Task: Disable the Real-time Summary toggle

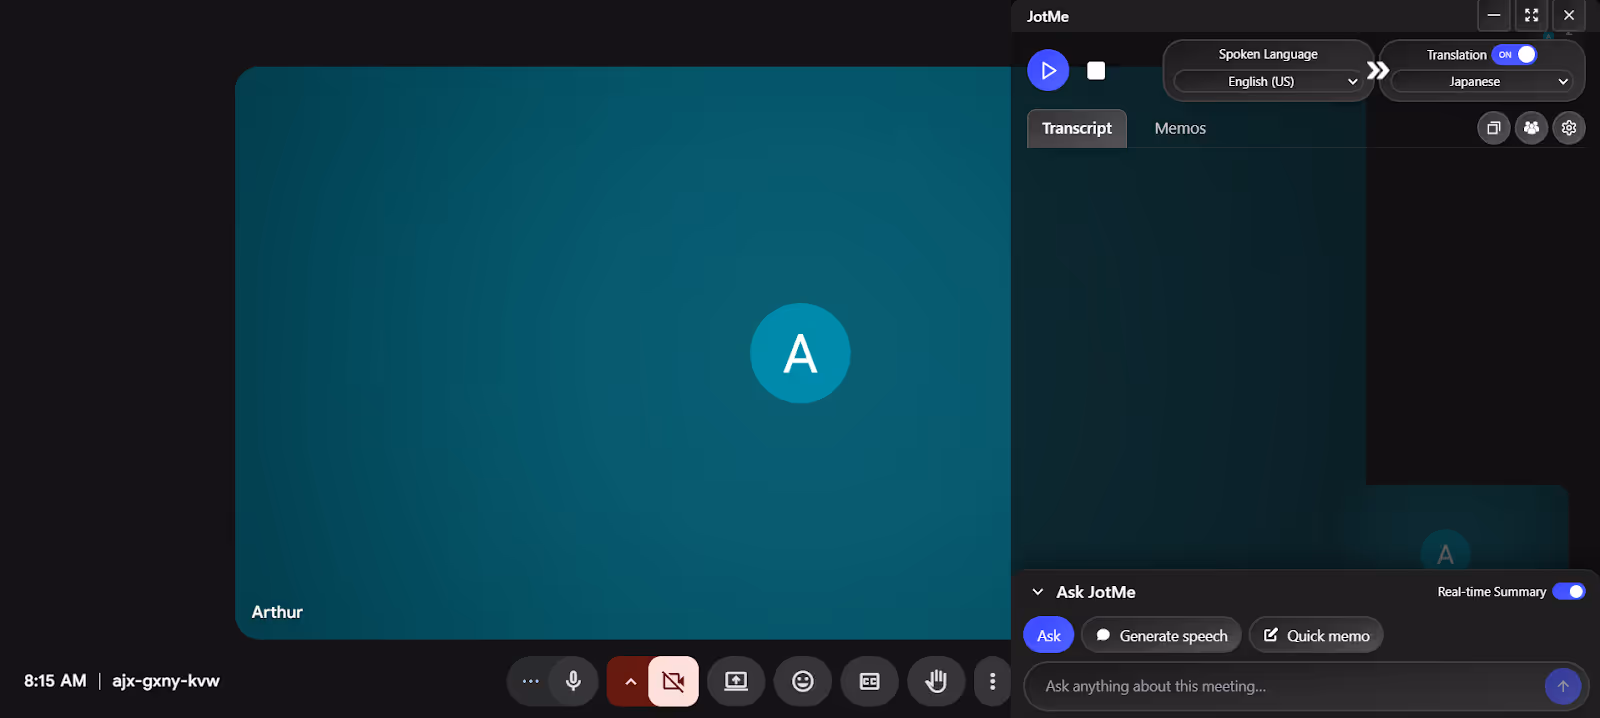Action: click(x=1568, y=591)
